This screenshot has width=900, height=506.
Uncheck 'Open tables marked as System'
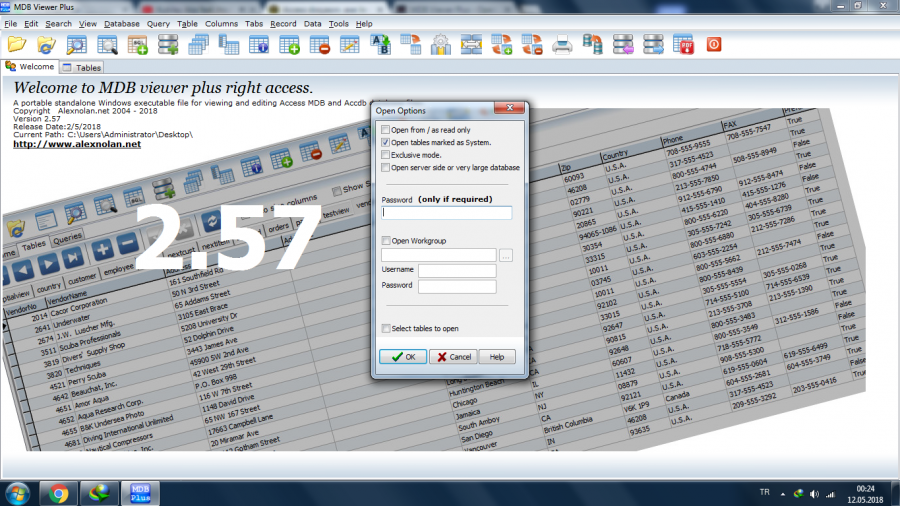pyautogui.click(x=386, y=143)
